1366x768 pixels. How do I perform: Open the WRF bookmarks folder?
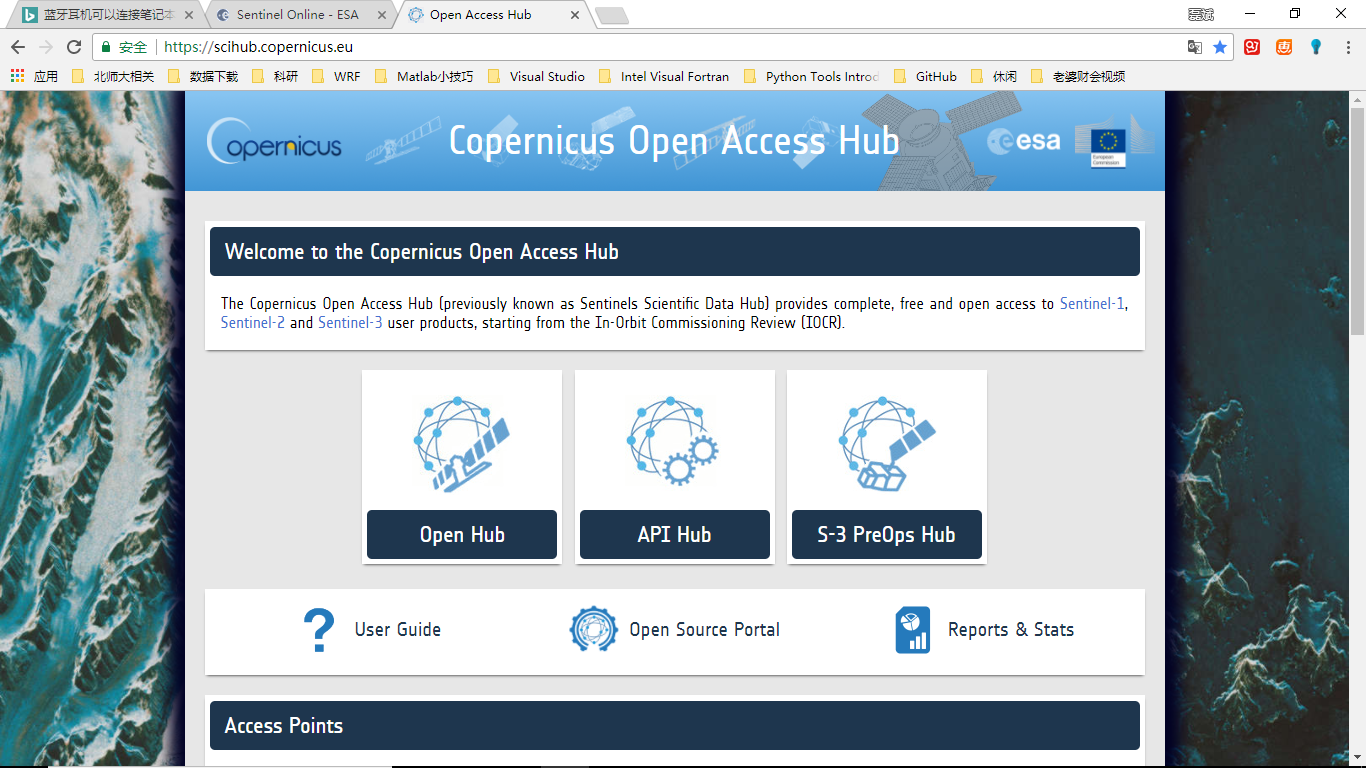pos(337,76)
